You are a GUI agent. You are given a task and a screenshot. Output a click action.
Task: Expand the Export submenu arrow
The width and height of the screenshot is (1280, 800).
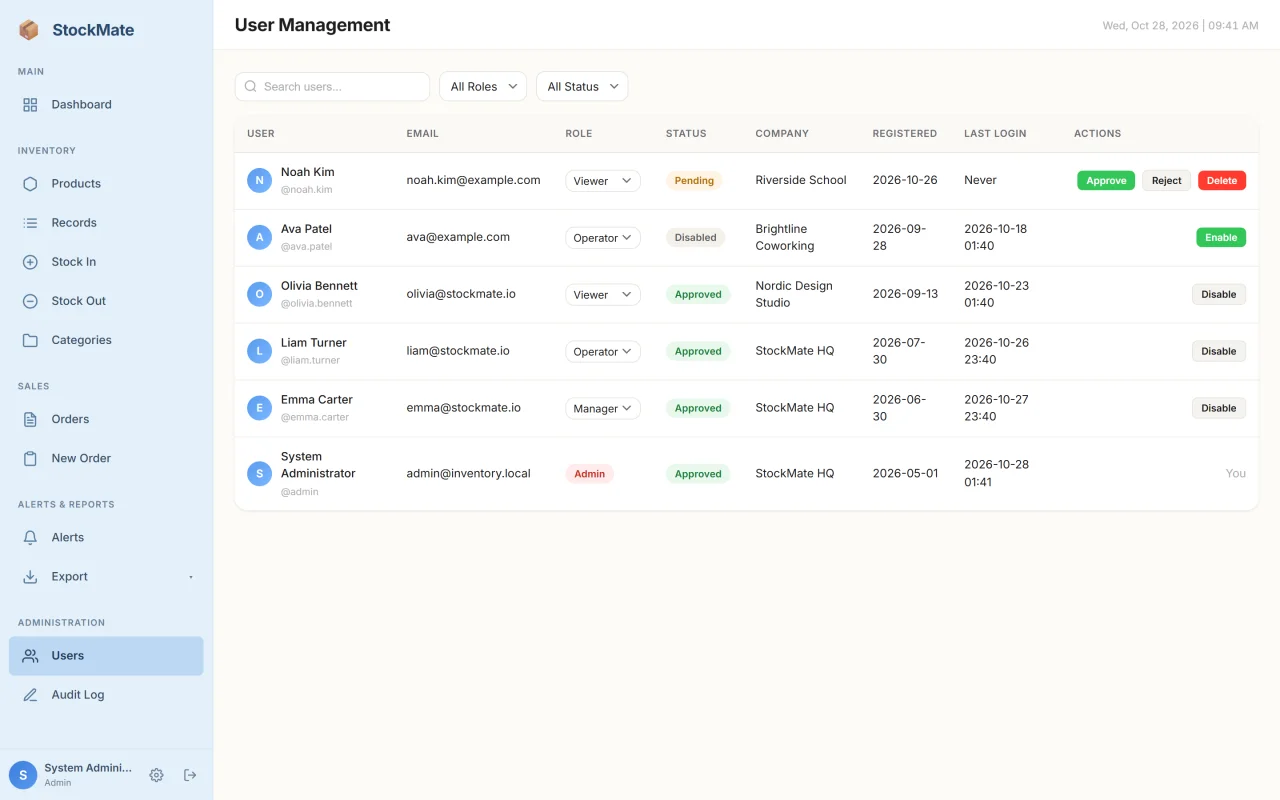(x=190, y=577)
